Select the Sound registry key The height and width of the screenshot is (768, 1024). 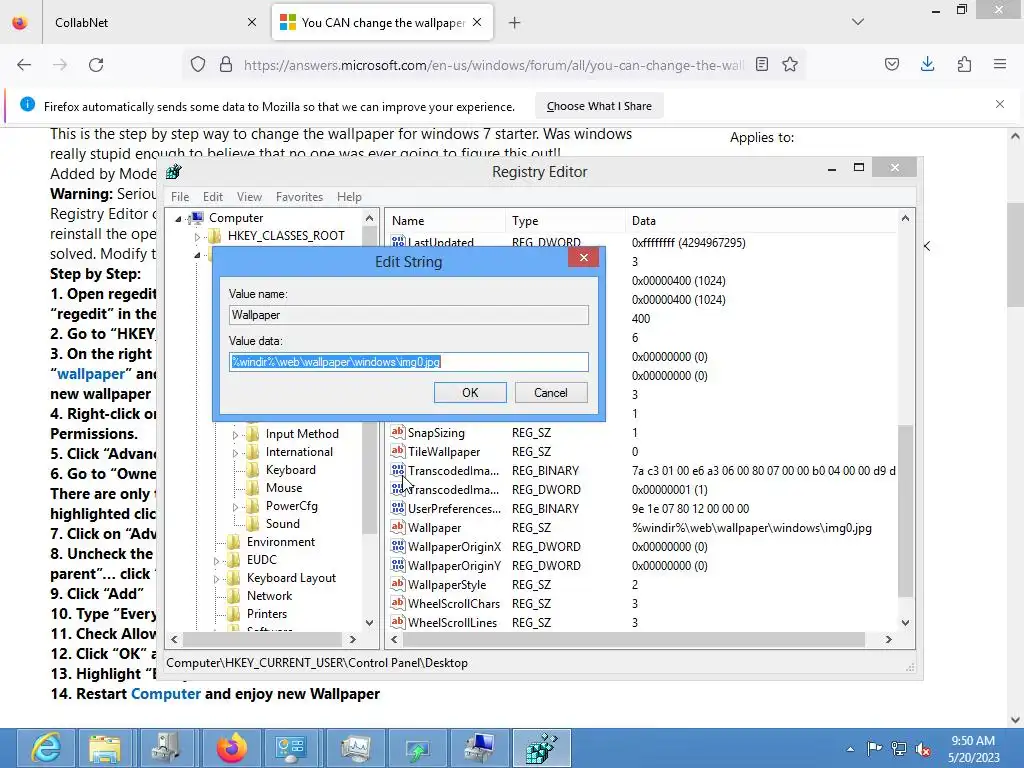(282, 524)
